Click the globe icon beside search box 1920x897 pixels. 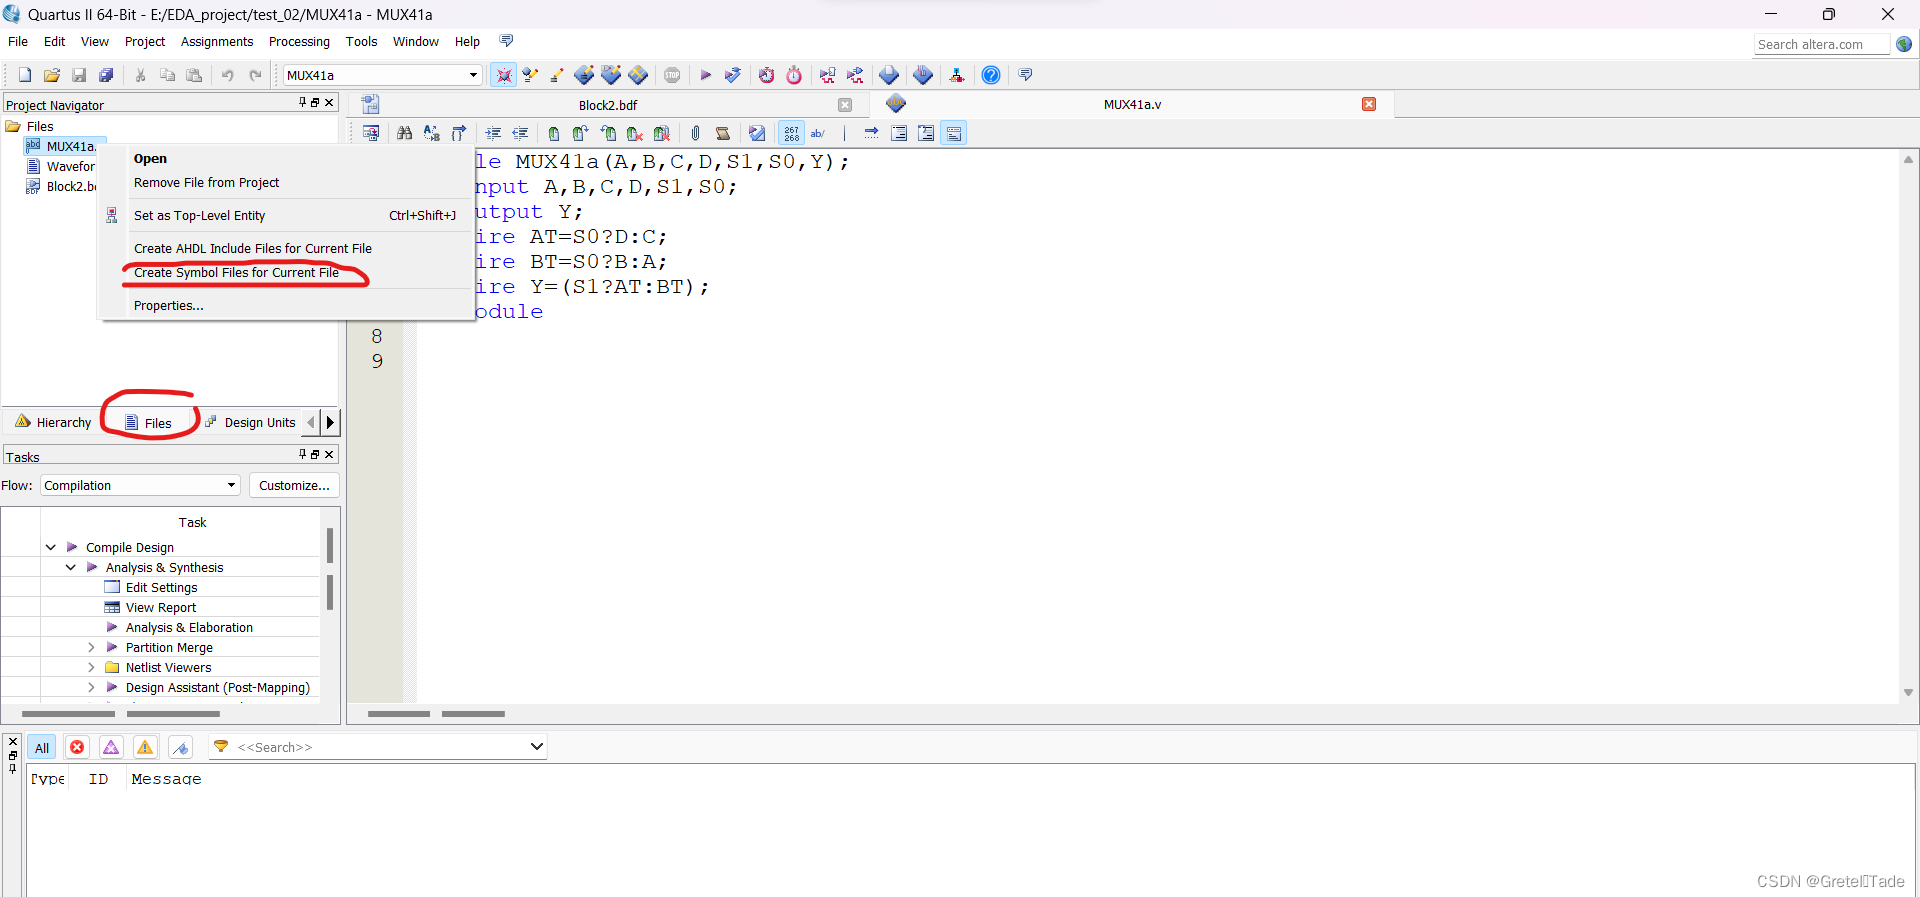(x=1904, y=44)
